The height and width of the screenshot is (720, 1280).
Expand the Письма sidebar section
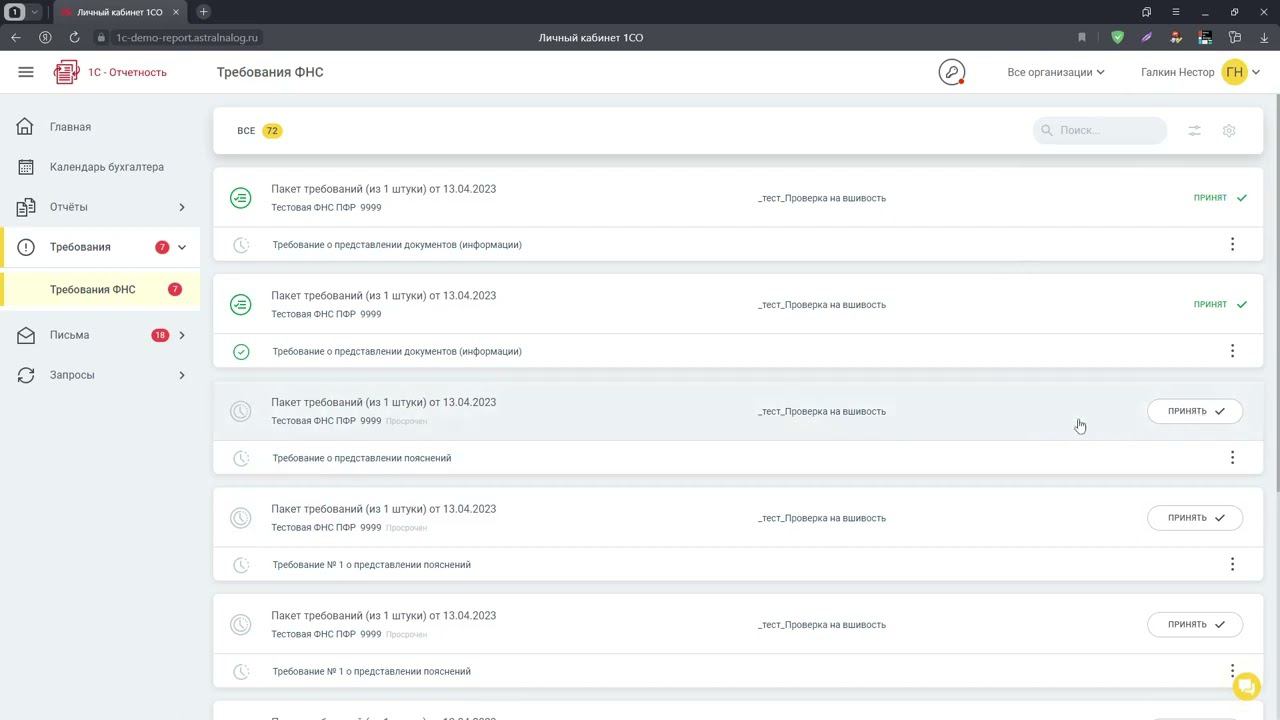[x=181, y=335]
